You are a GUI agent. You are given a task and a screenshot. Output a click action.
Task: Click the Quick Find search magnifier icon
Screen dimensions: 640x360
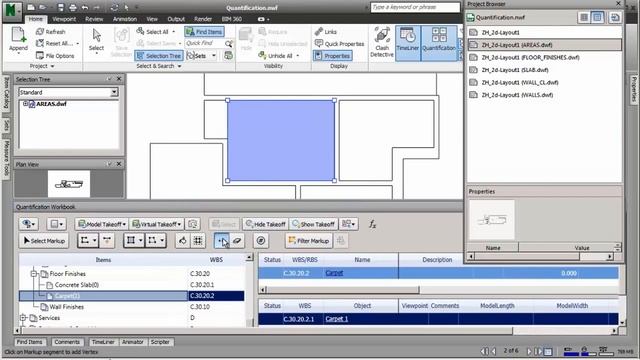(229, 43)
